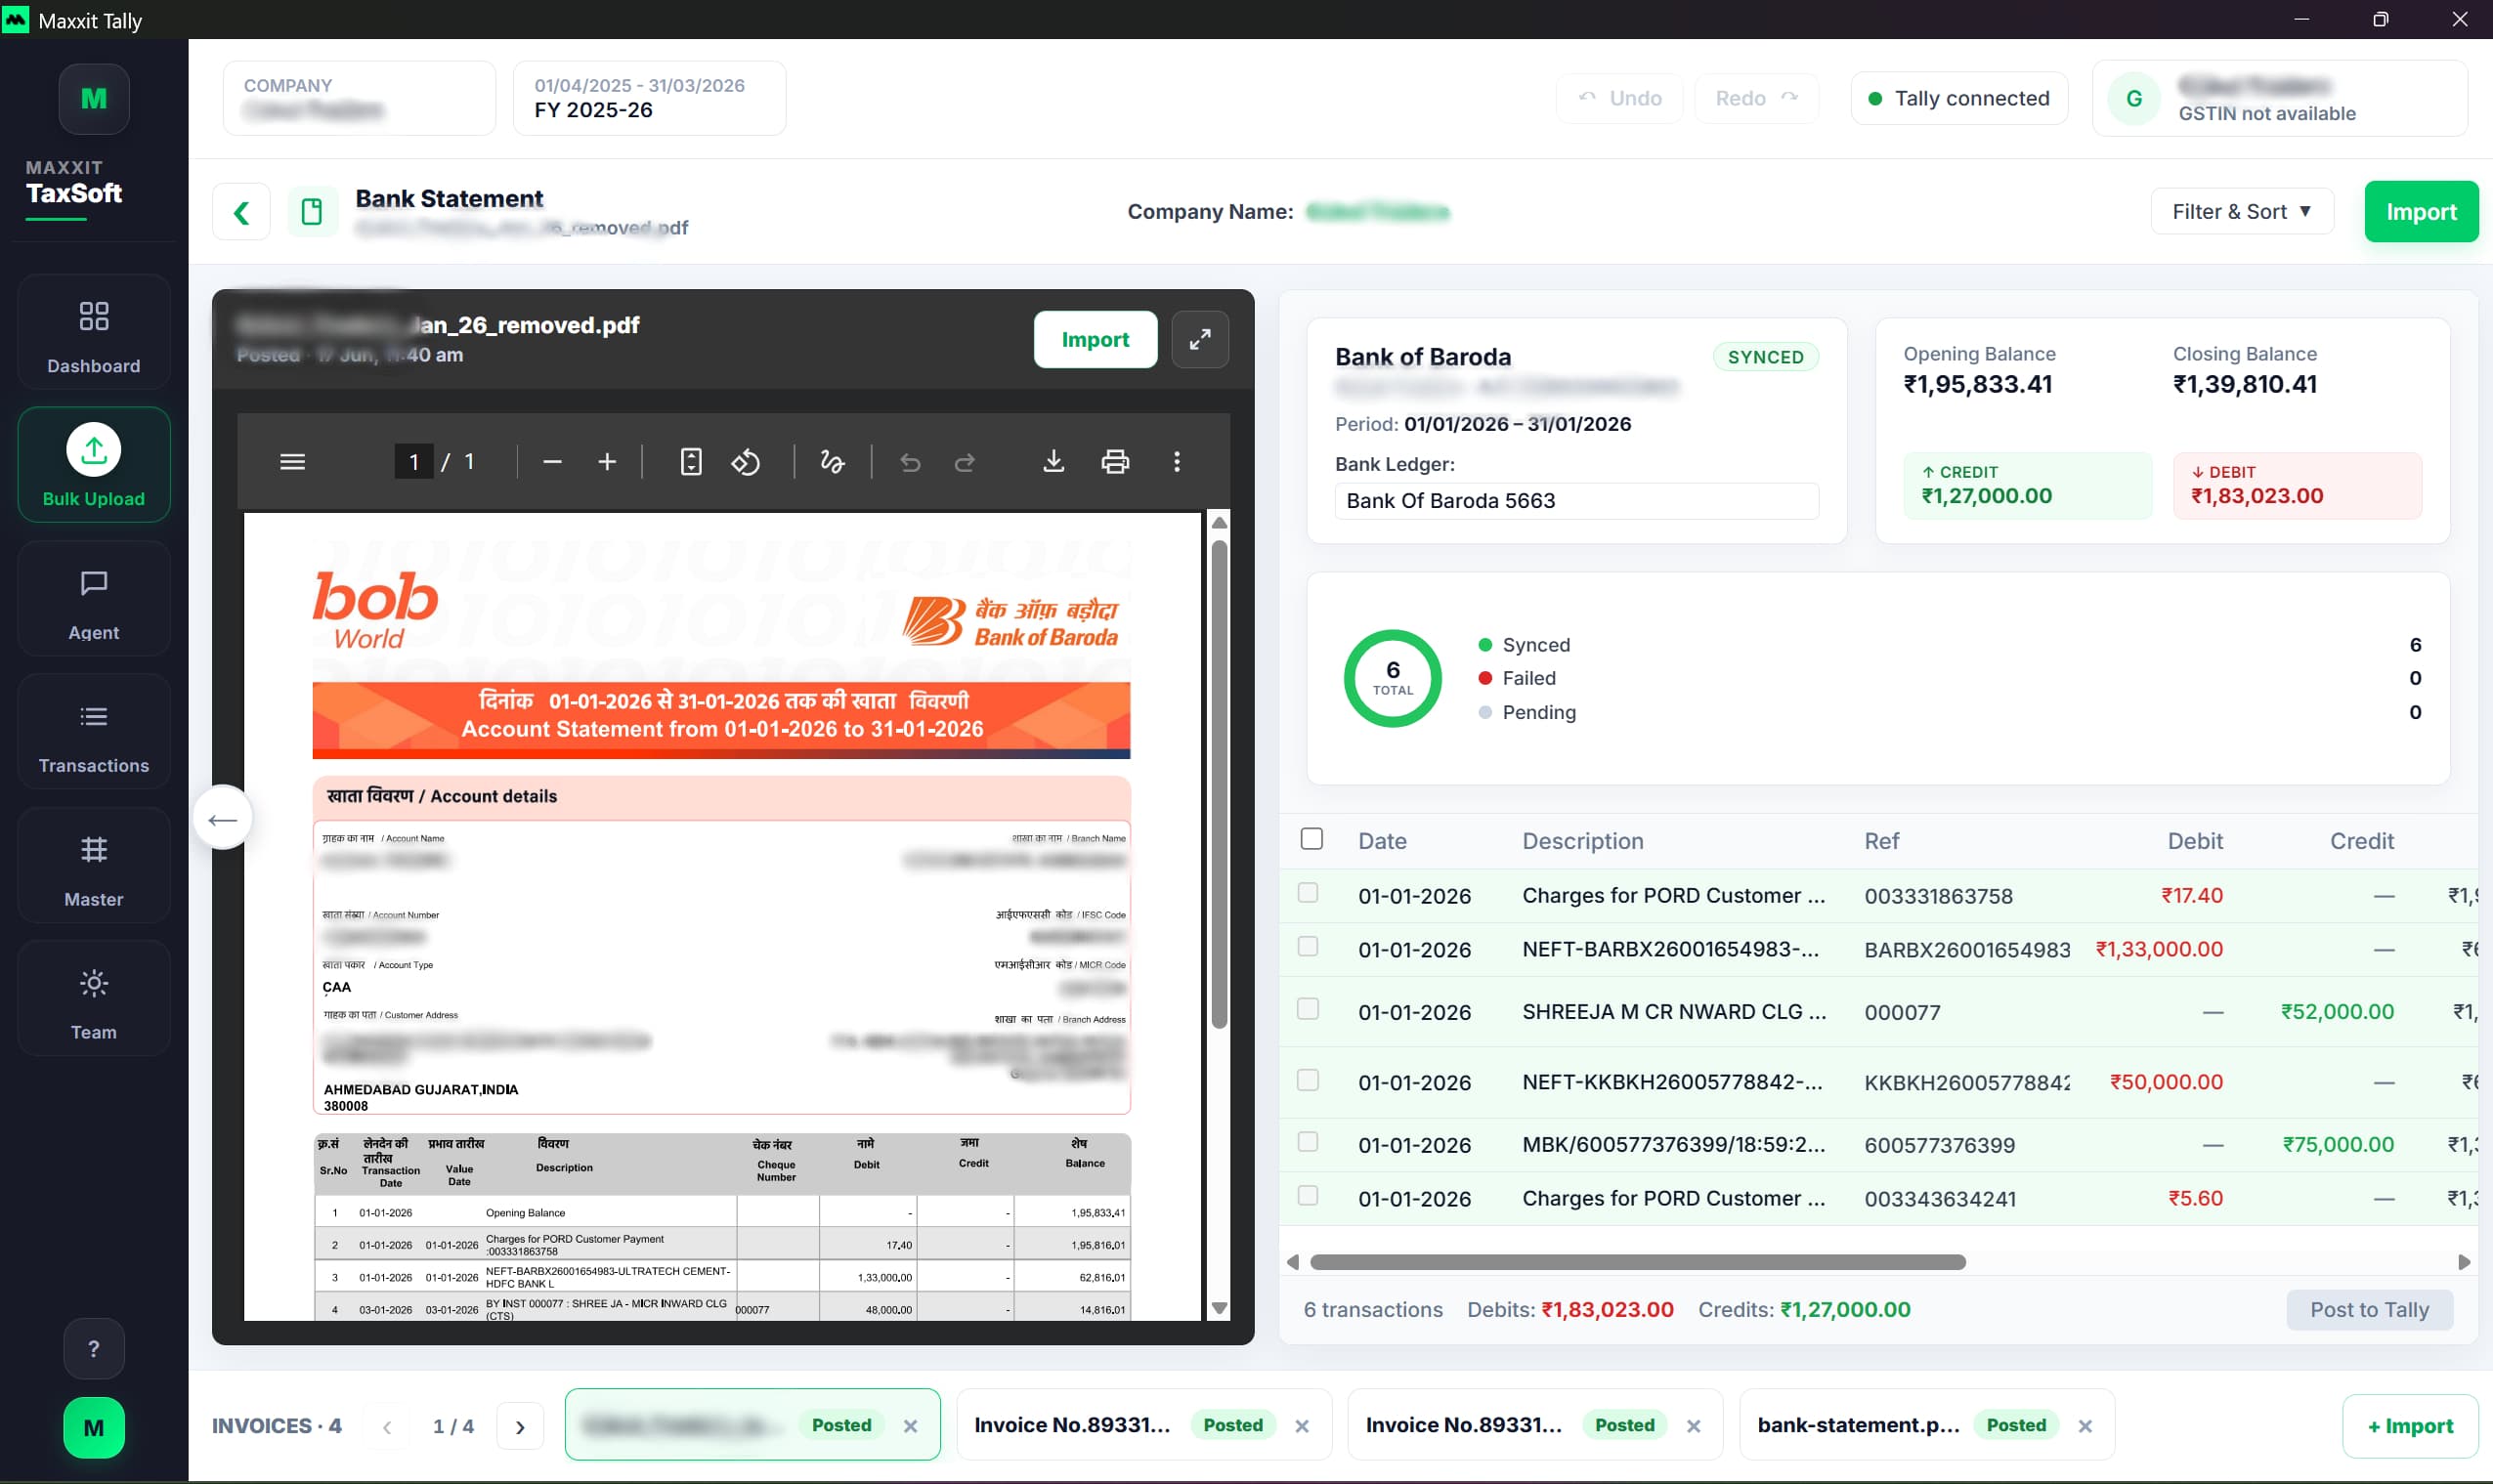2493x1484 pixels.
Task: Open the FY 2025-26 period selector
Action: click(x=649, y=98)
